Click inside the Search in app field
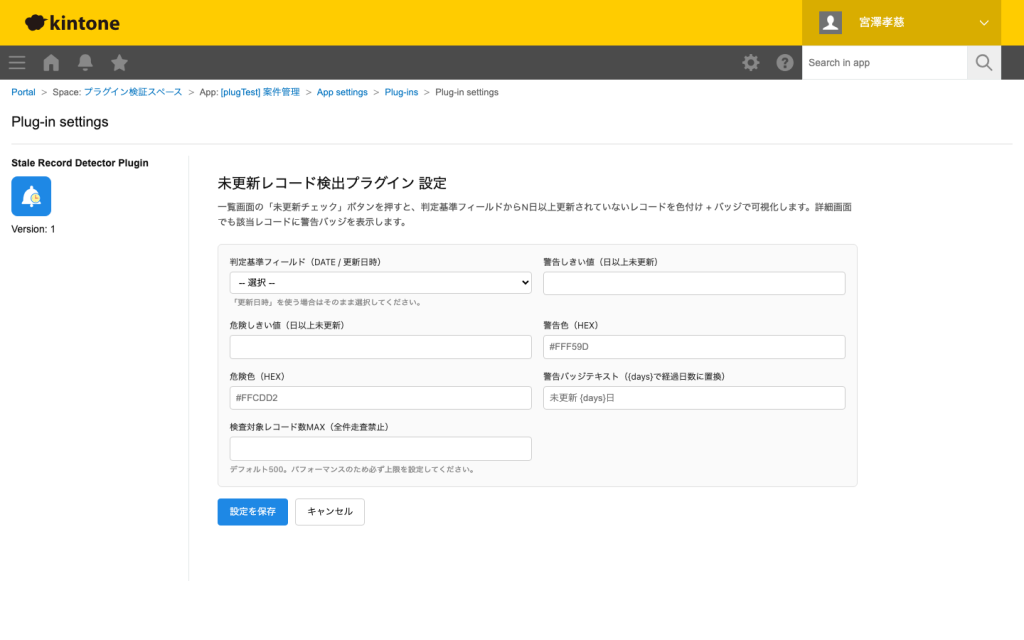 click(884, 62)
